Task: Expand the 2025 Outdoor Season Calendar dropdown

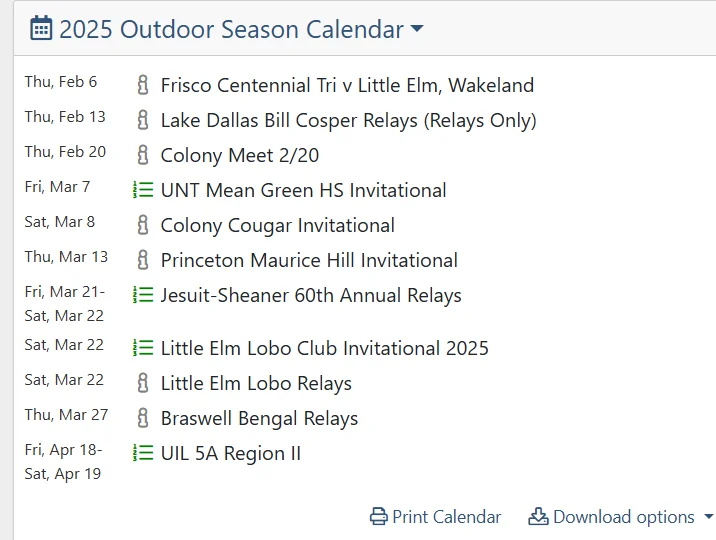Action: 417,30
